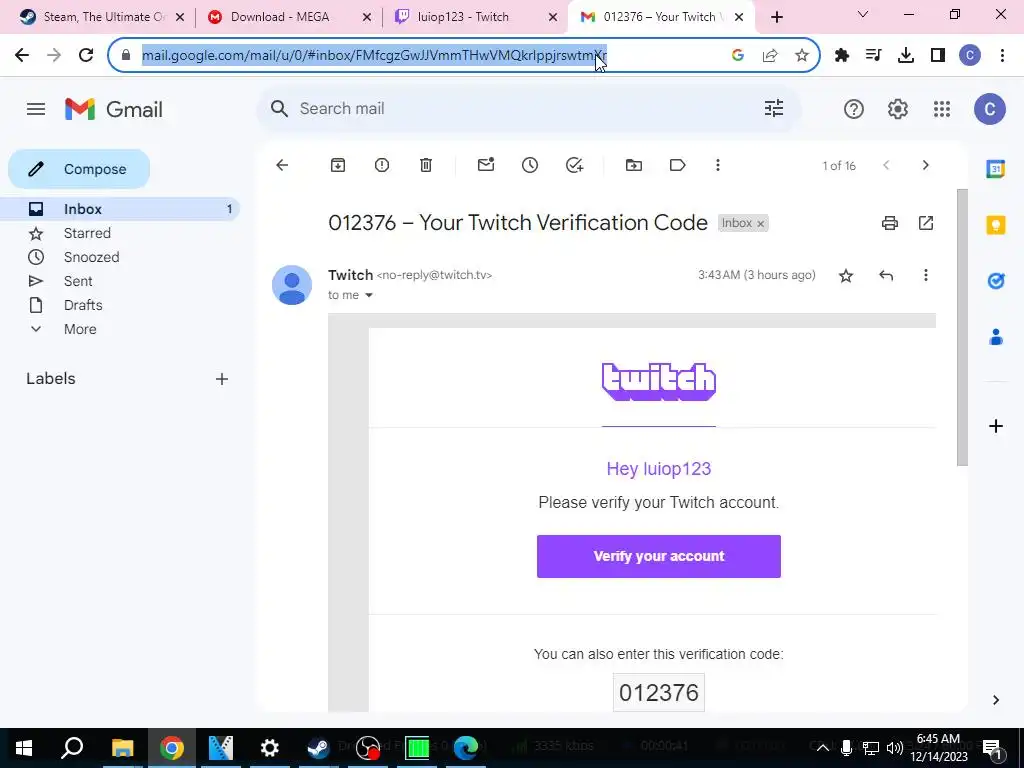
Task: Share this page icon in address bar
Action: pos(770,56)
